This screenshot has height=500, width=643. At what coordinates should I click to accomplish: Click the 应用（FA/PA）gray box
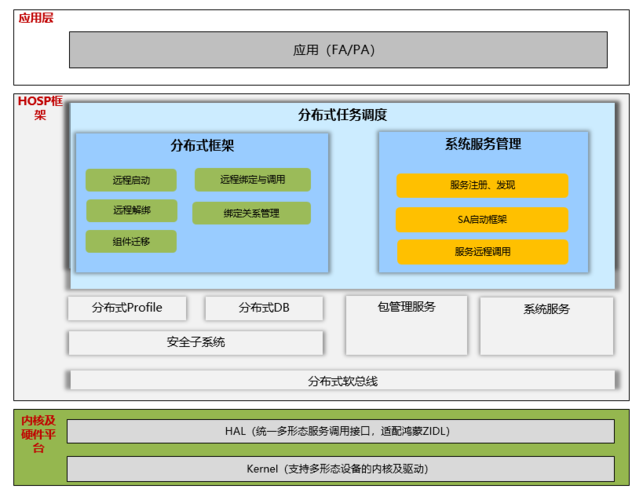point(338,50)
